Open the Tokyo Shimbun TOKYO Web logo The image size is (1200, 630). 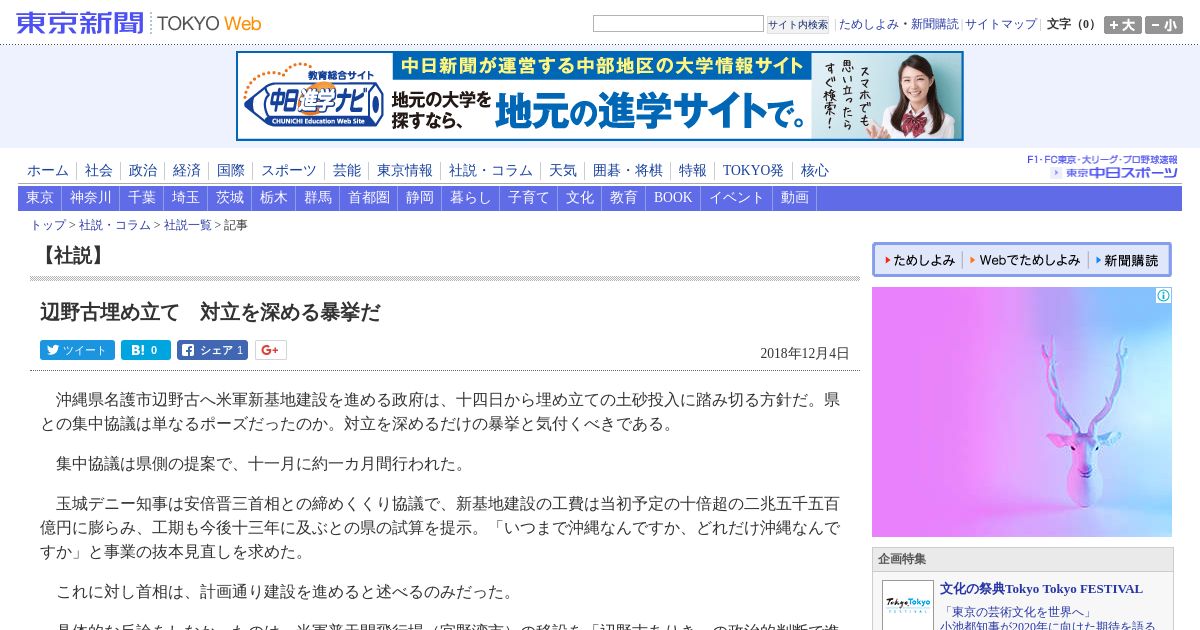click(x=139, y=23)
